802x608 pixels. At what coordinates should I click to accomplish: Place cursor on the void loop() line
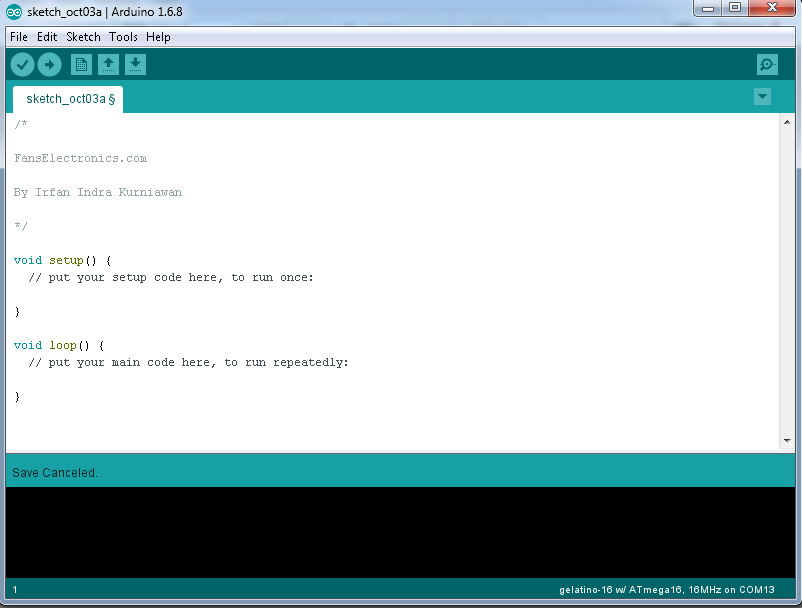(58, 345)
